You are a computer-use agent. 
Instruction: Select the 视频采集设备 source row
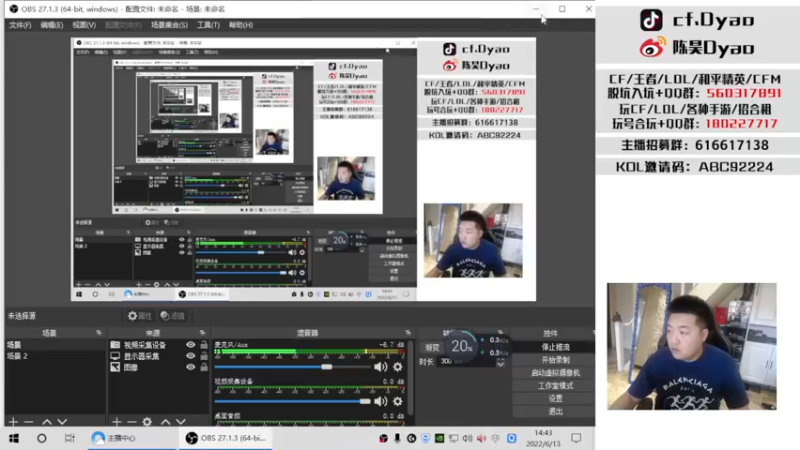point(159,345)
